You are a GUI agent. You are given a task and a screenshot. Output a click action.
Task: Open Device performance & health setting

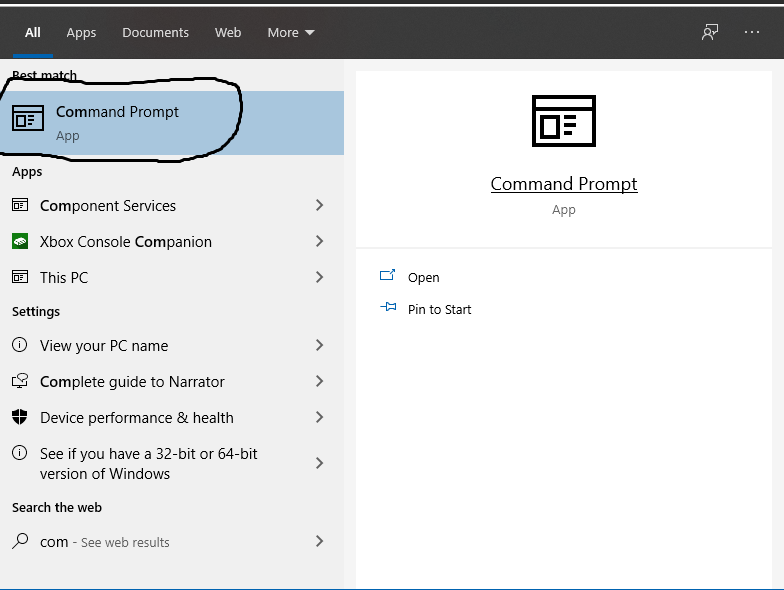[x=172, y=418]
